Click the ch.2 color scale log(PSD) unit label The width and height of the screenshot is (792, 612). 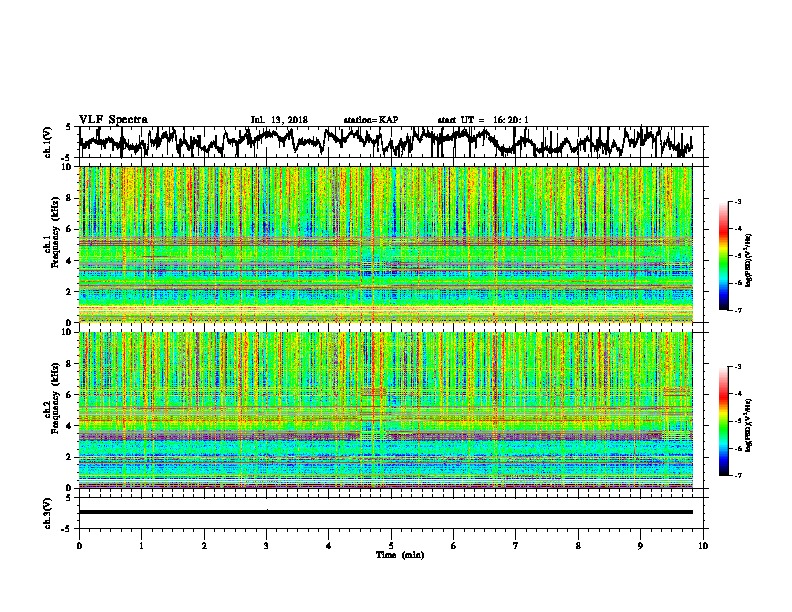[x=750, y=425]
